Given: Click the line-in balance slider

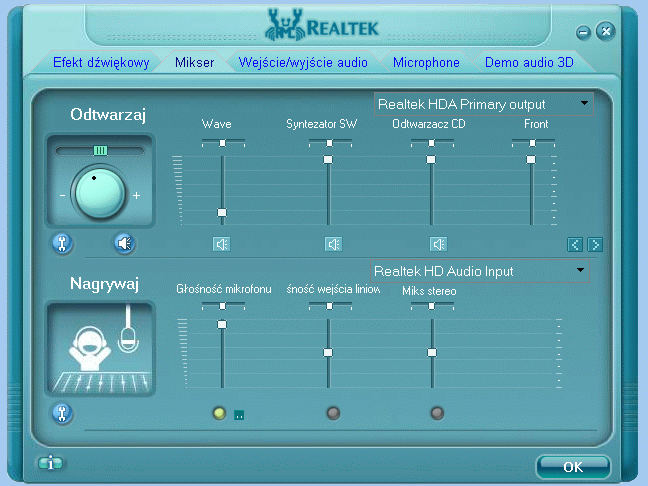Looking at the screenshot, I should 330,306.
